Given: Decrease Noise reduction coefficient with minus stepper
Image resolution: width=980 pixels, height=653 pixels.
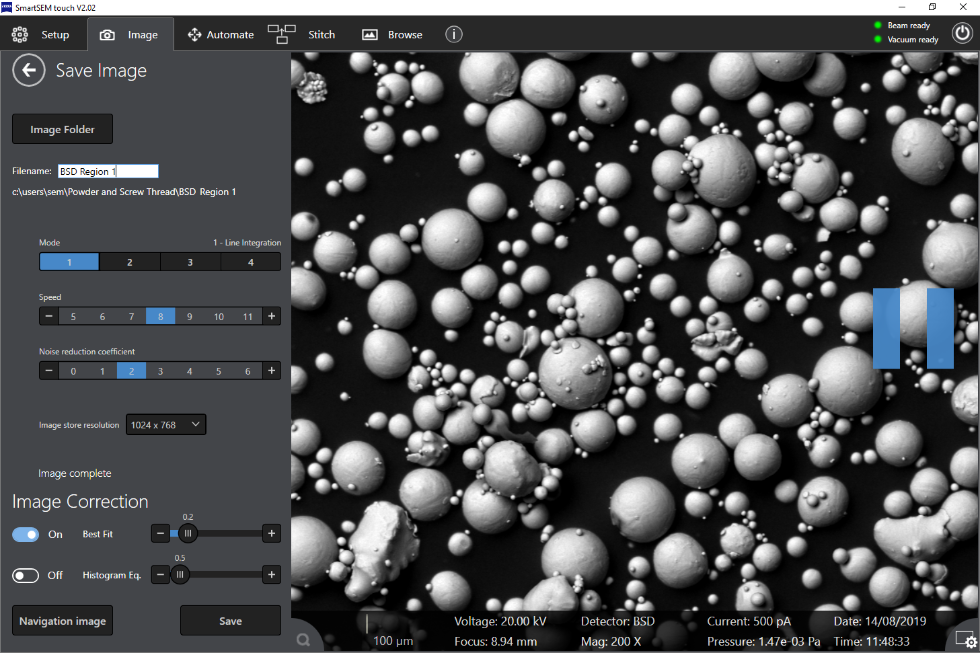Looking at the screenshot, I should click(x=48, y=370).
